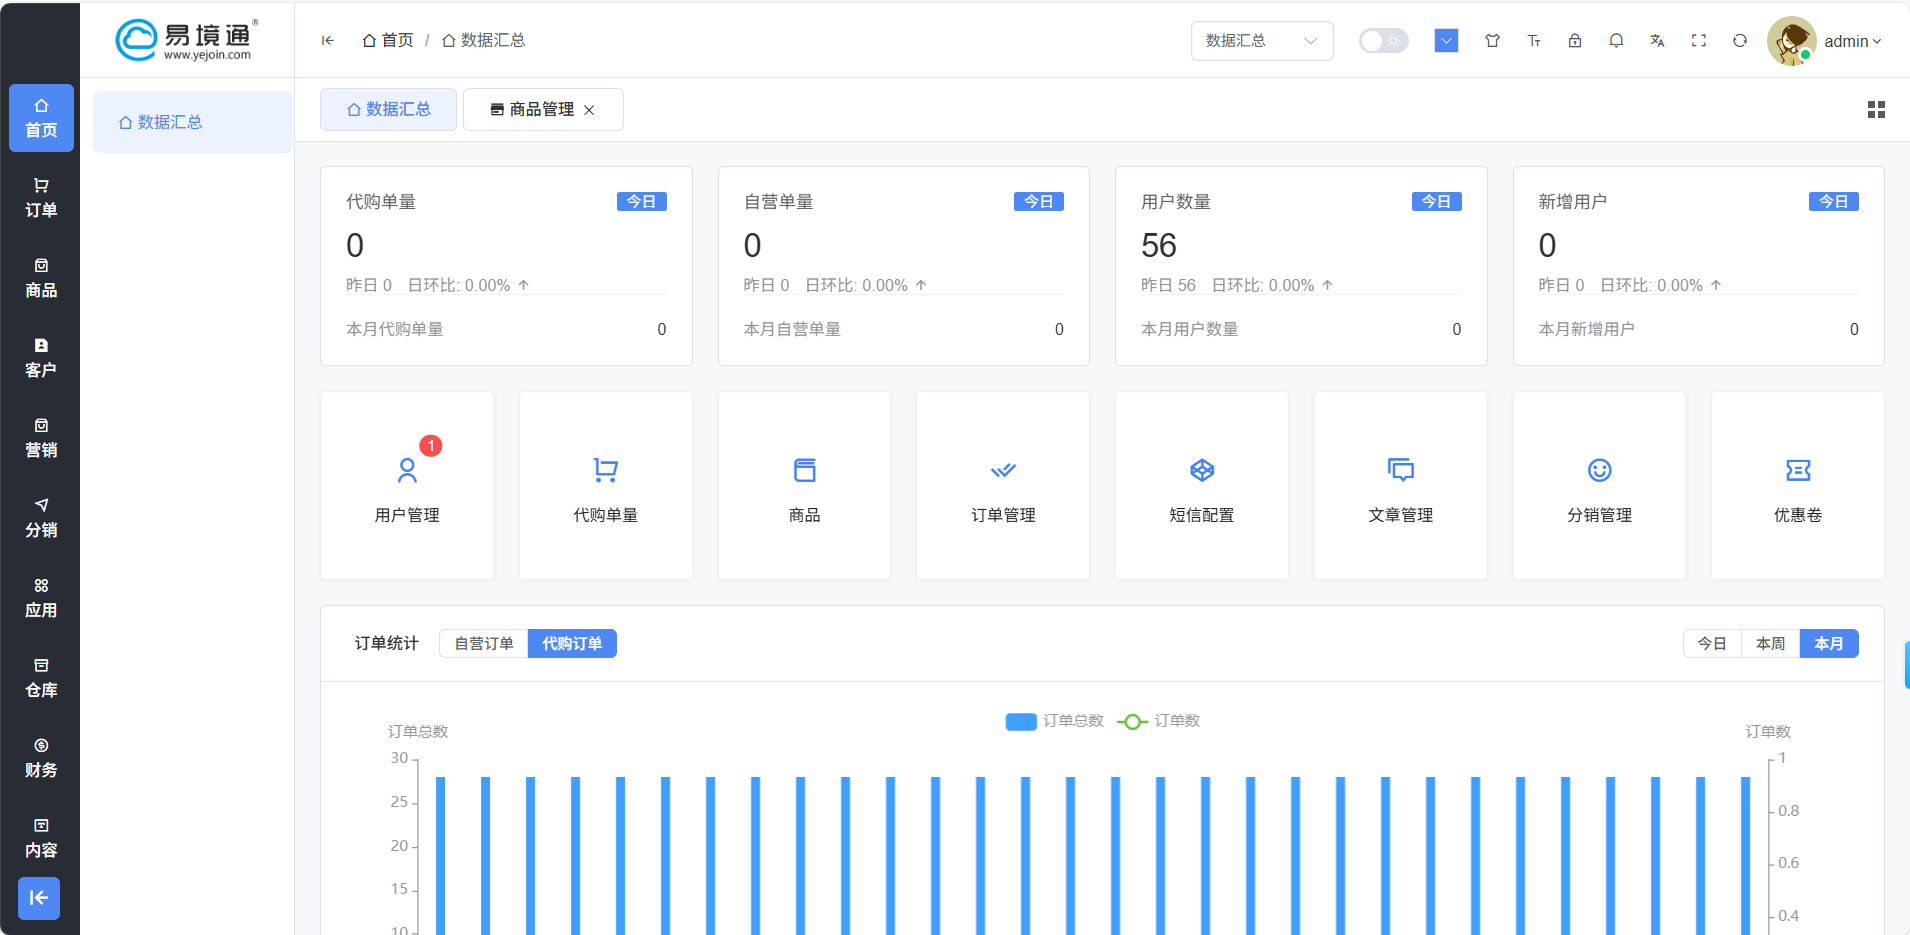
Task: Open the 商品 sidebar section
Action: click(41, 278)
